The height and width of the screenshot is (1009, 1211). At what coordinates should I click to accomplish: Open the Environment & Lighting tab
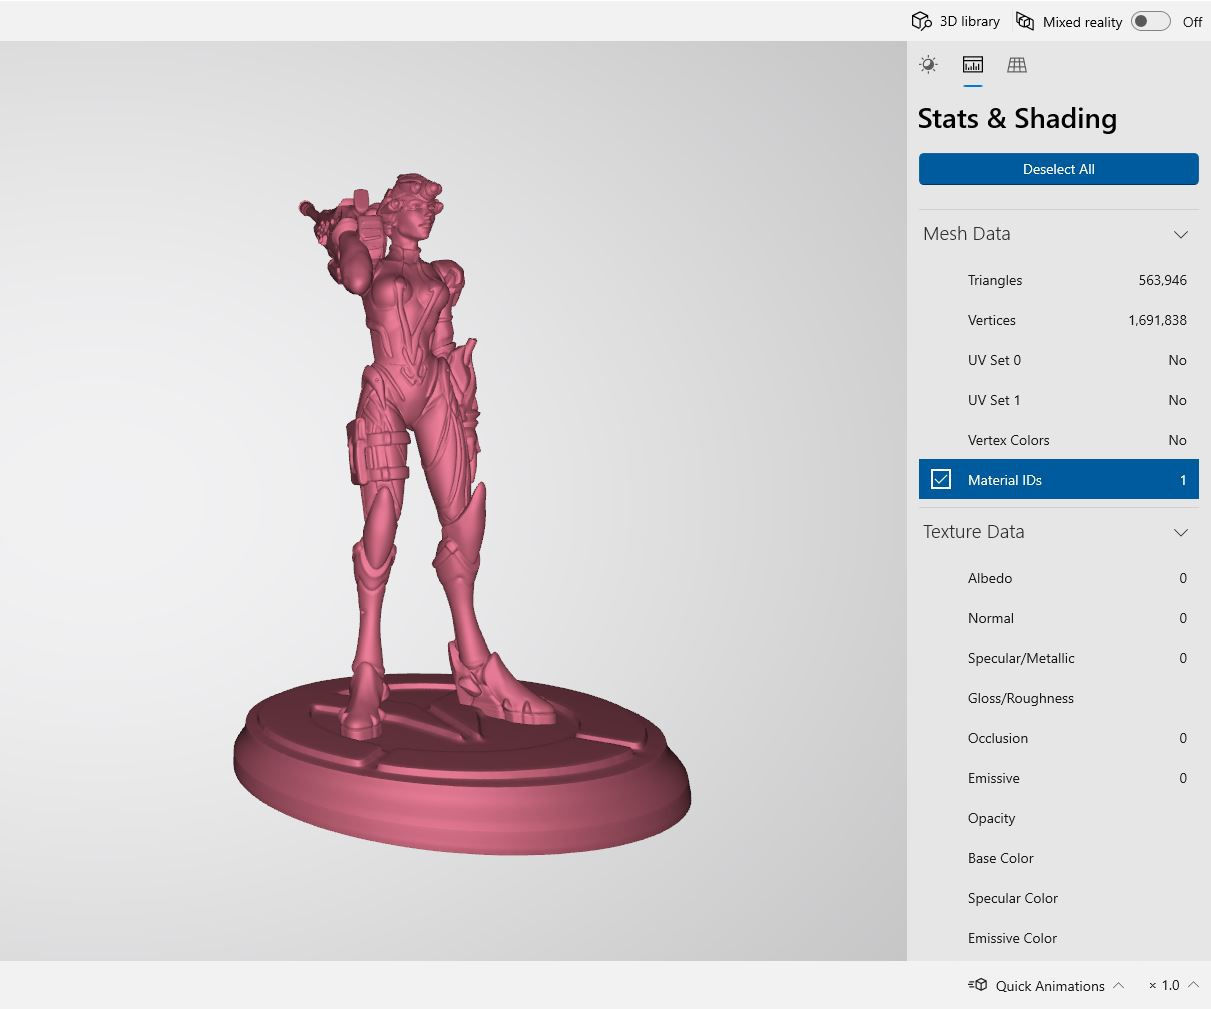coord(928,65)
